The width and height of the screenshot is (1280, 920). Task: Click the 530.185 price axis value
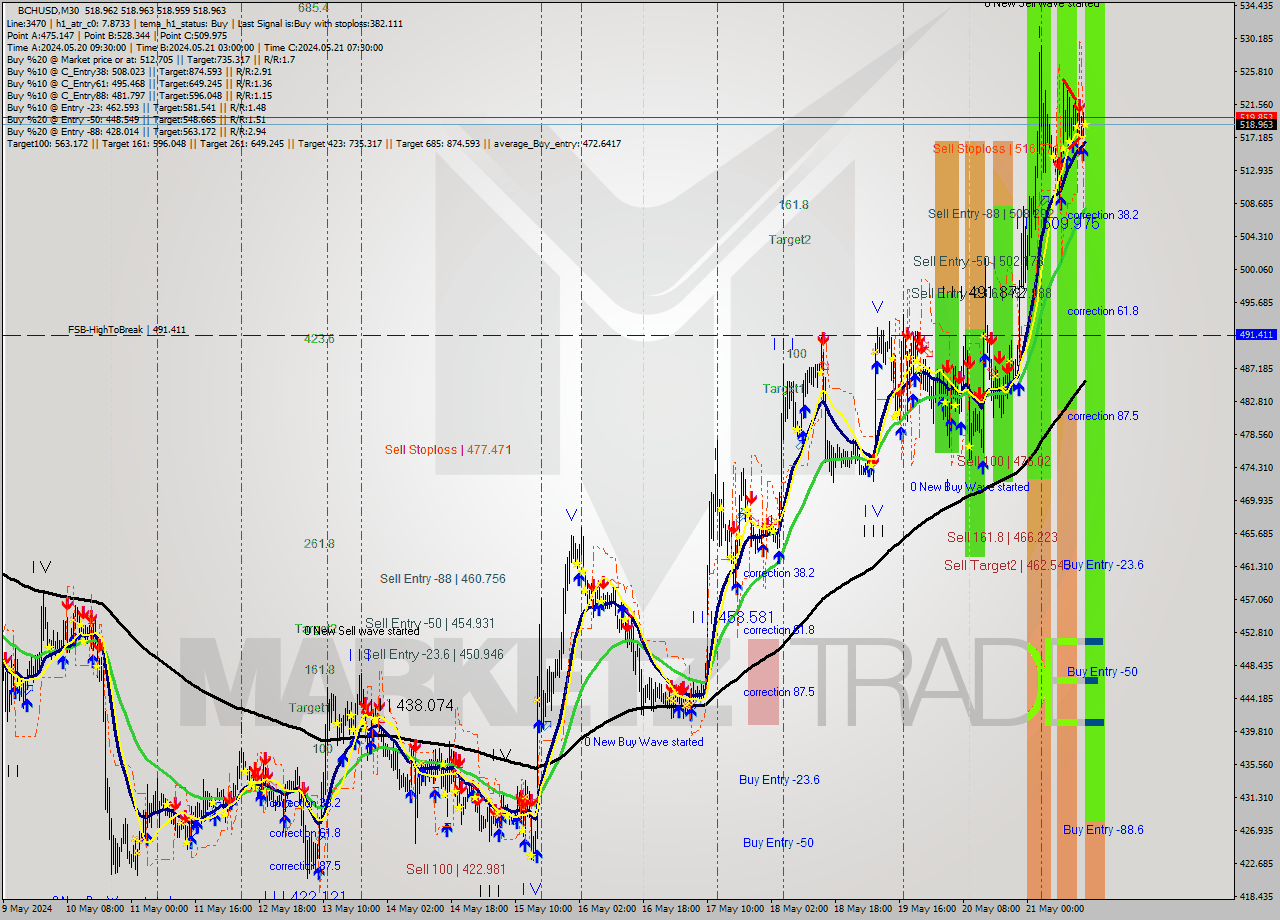pyautogui.click(x=1256, y=39)
